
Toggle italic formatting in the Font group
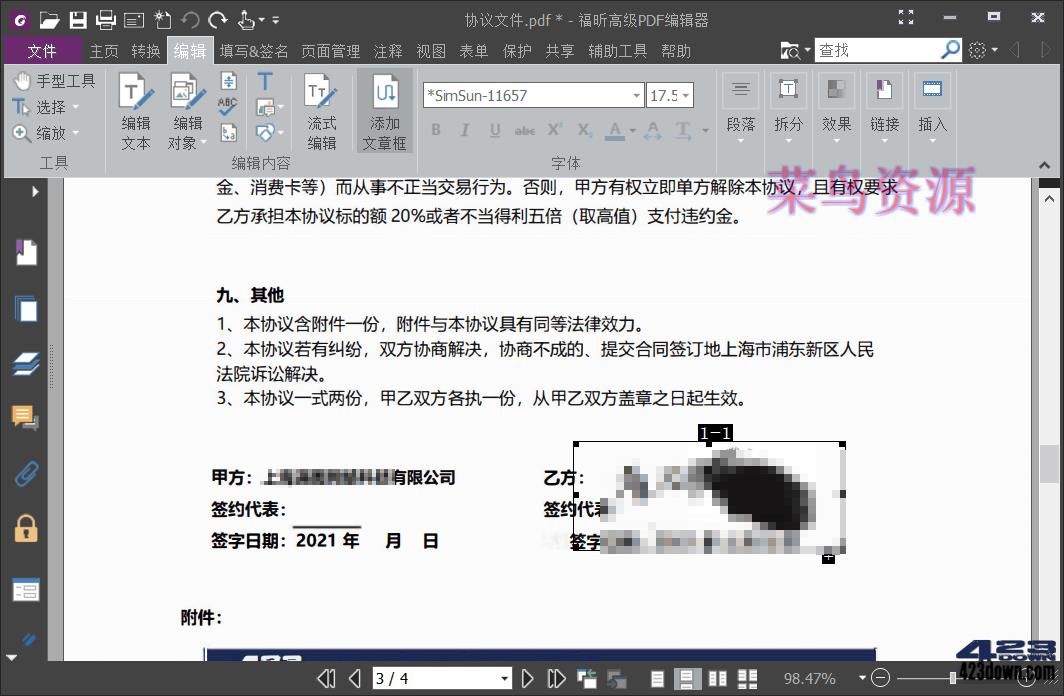pos(464,129)
